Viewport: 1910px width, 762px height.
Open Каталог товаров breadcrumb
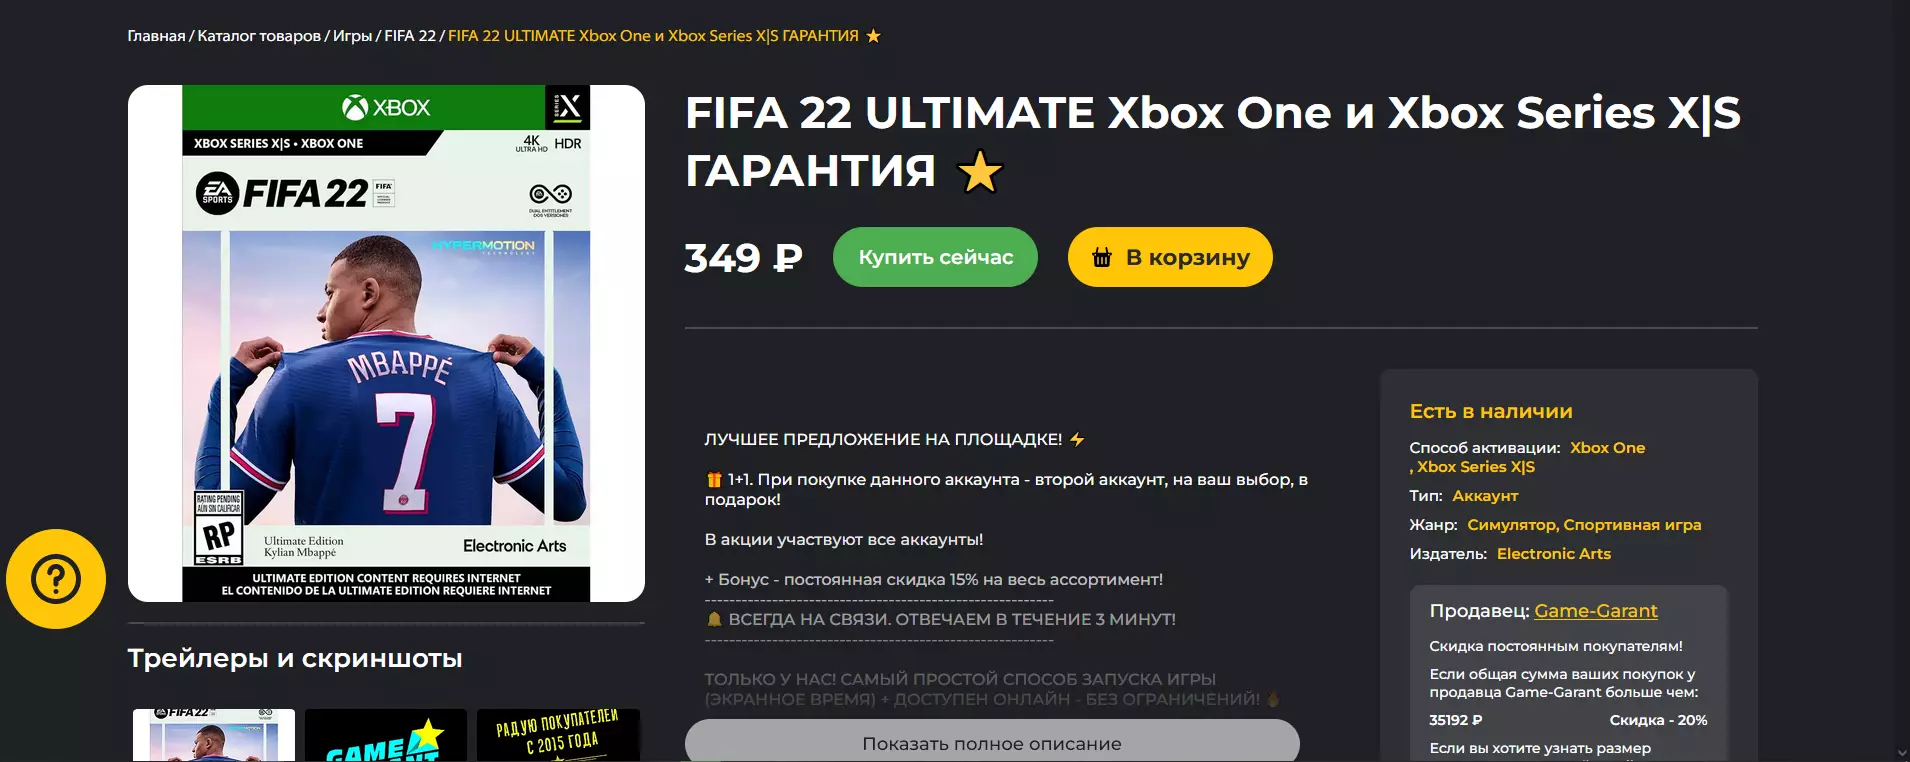point(259,36)
